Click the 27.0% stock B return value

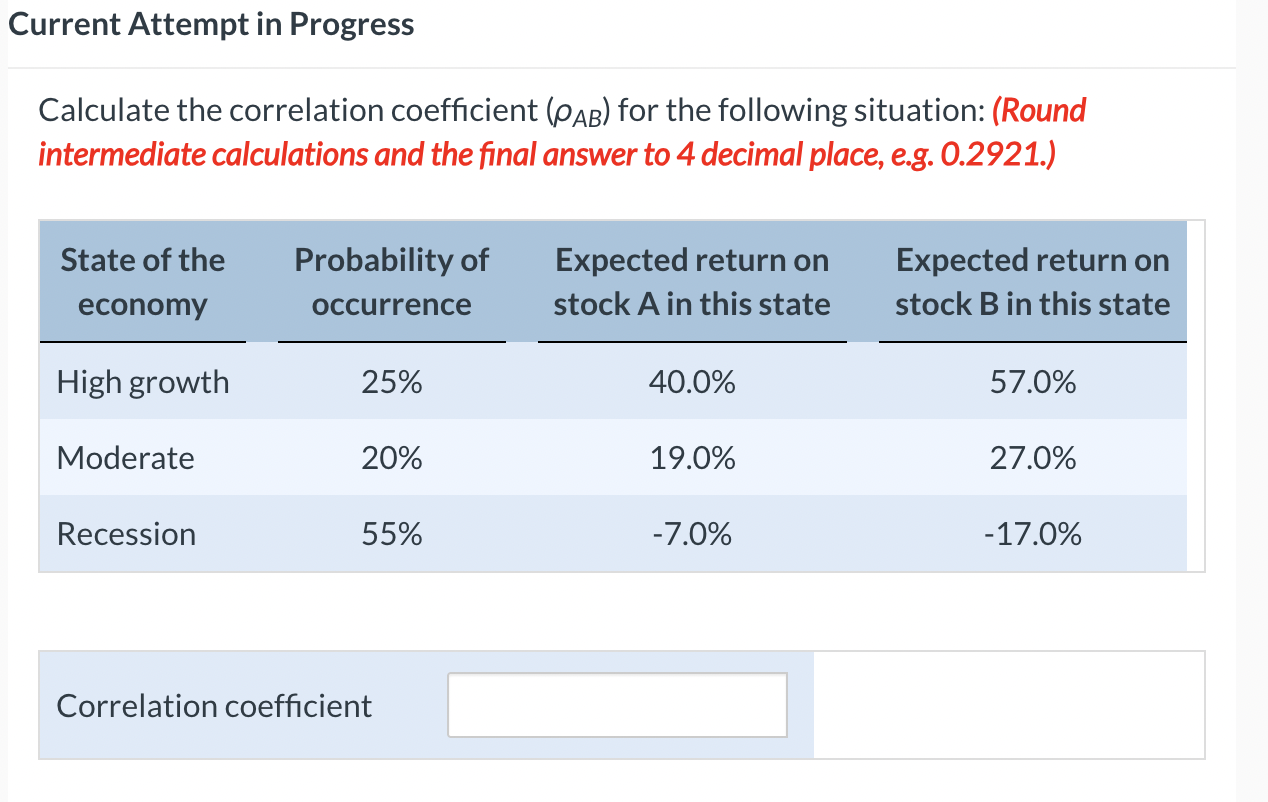[x=1033, y=458]
